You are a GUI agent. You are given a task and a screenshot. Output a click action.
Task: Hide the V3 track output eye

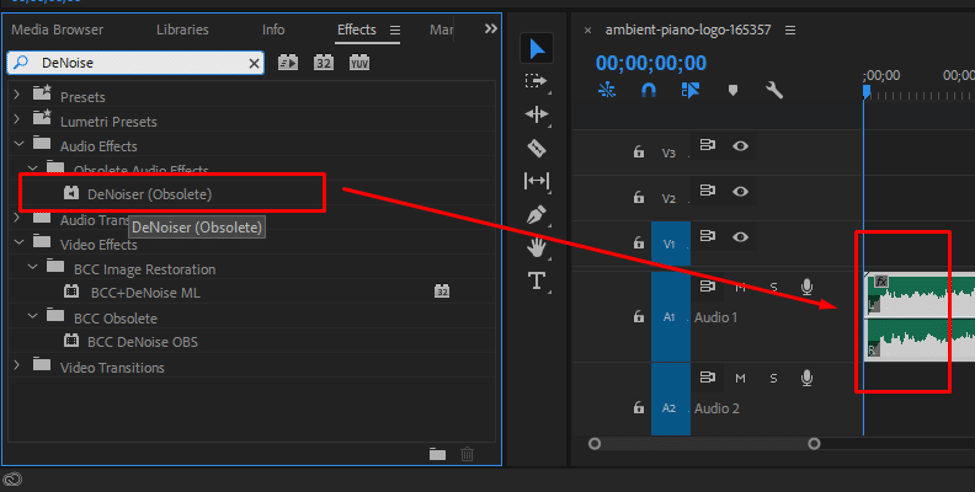click(x=740, y=146)
